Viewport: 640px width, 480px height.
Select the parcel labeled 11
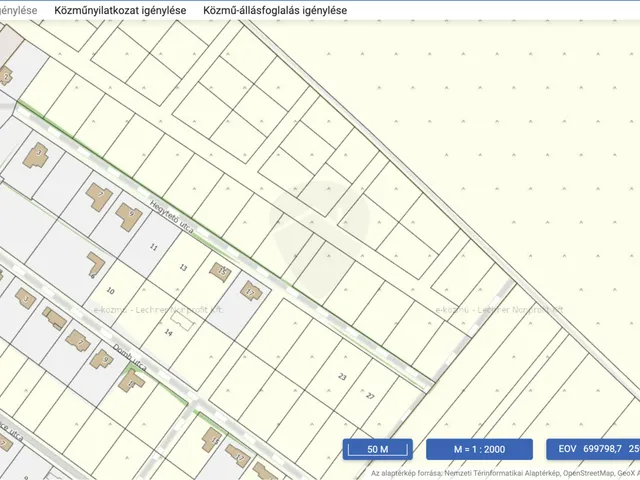tap(153, 245)
